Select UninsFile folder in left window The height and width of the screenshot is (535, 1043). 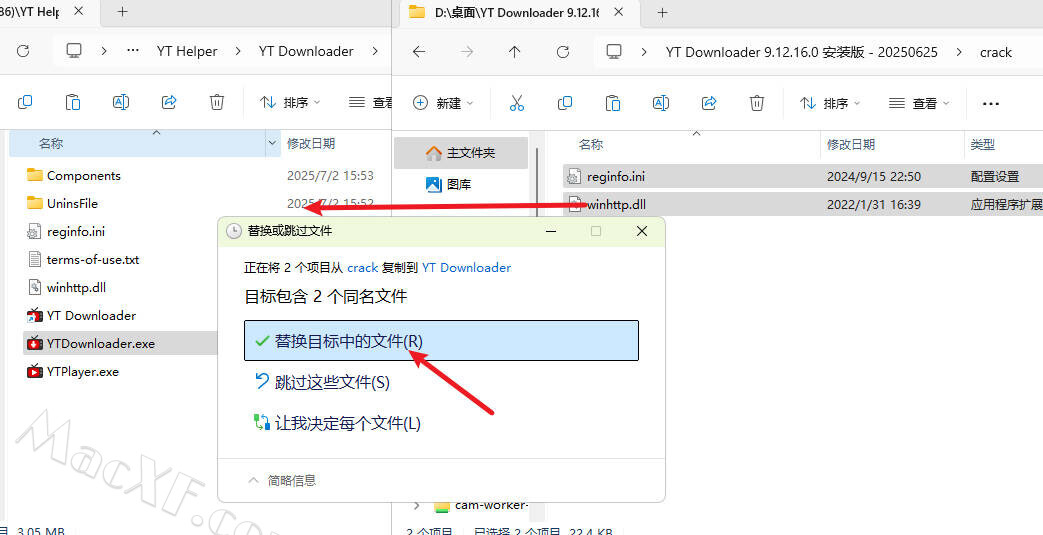click(72, 204)
